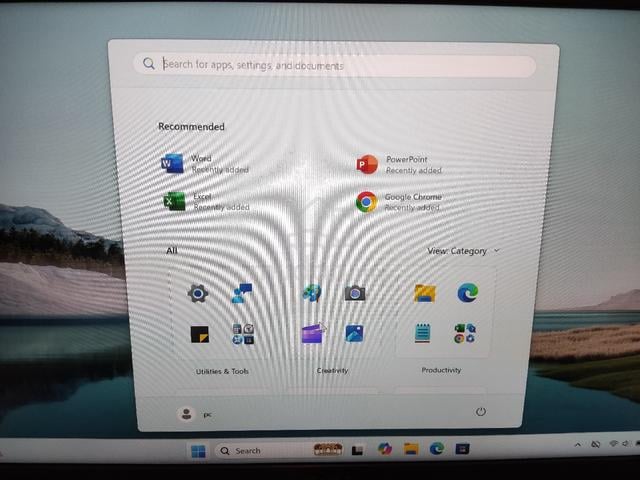The image size is (640, 480).
Task: Open File Explorer in Productivity group
Action: [424, 293]
